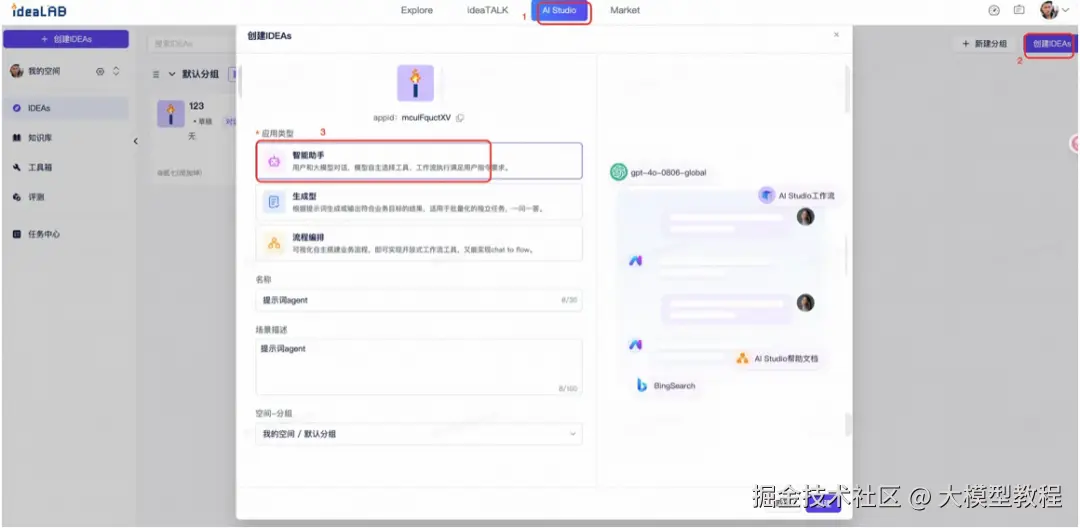Open 我的空间 settings gear icon
The width and height of the screenshot is (1080, 528).
coord(100,72)
